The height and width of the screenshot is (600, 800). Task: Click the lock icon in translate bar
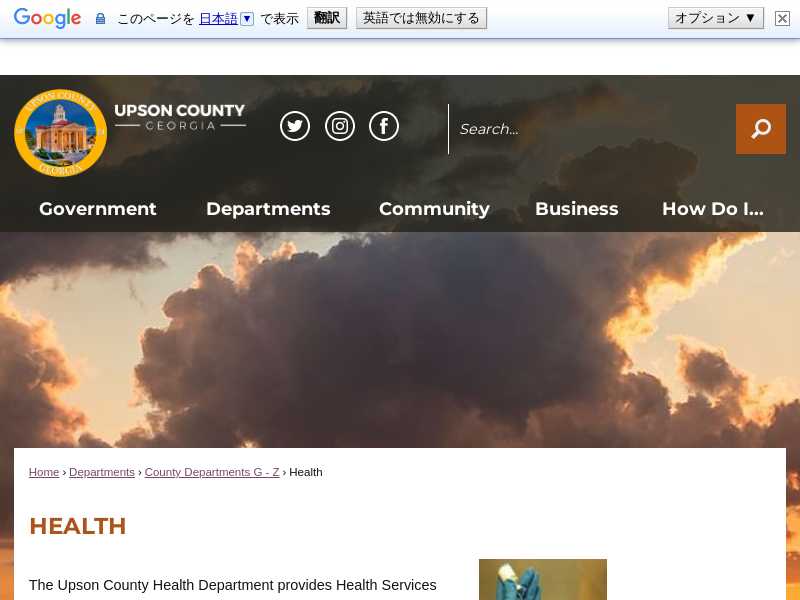[x=100, y=18]
